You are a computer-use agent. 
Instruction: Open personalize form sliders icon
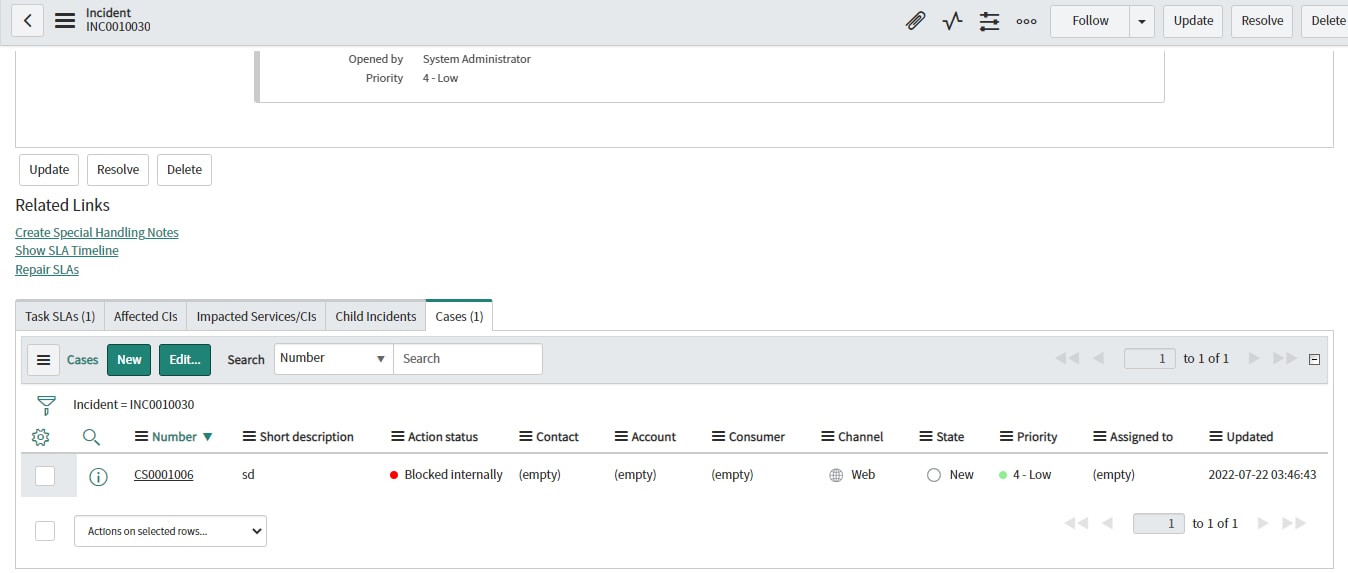pos(990,21)
